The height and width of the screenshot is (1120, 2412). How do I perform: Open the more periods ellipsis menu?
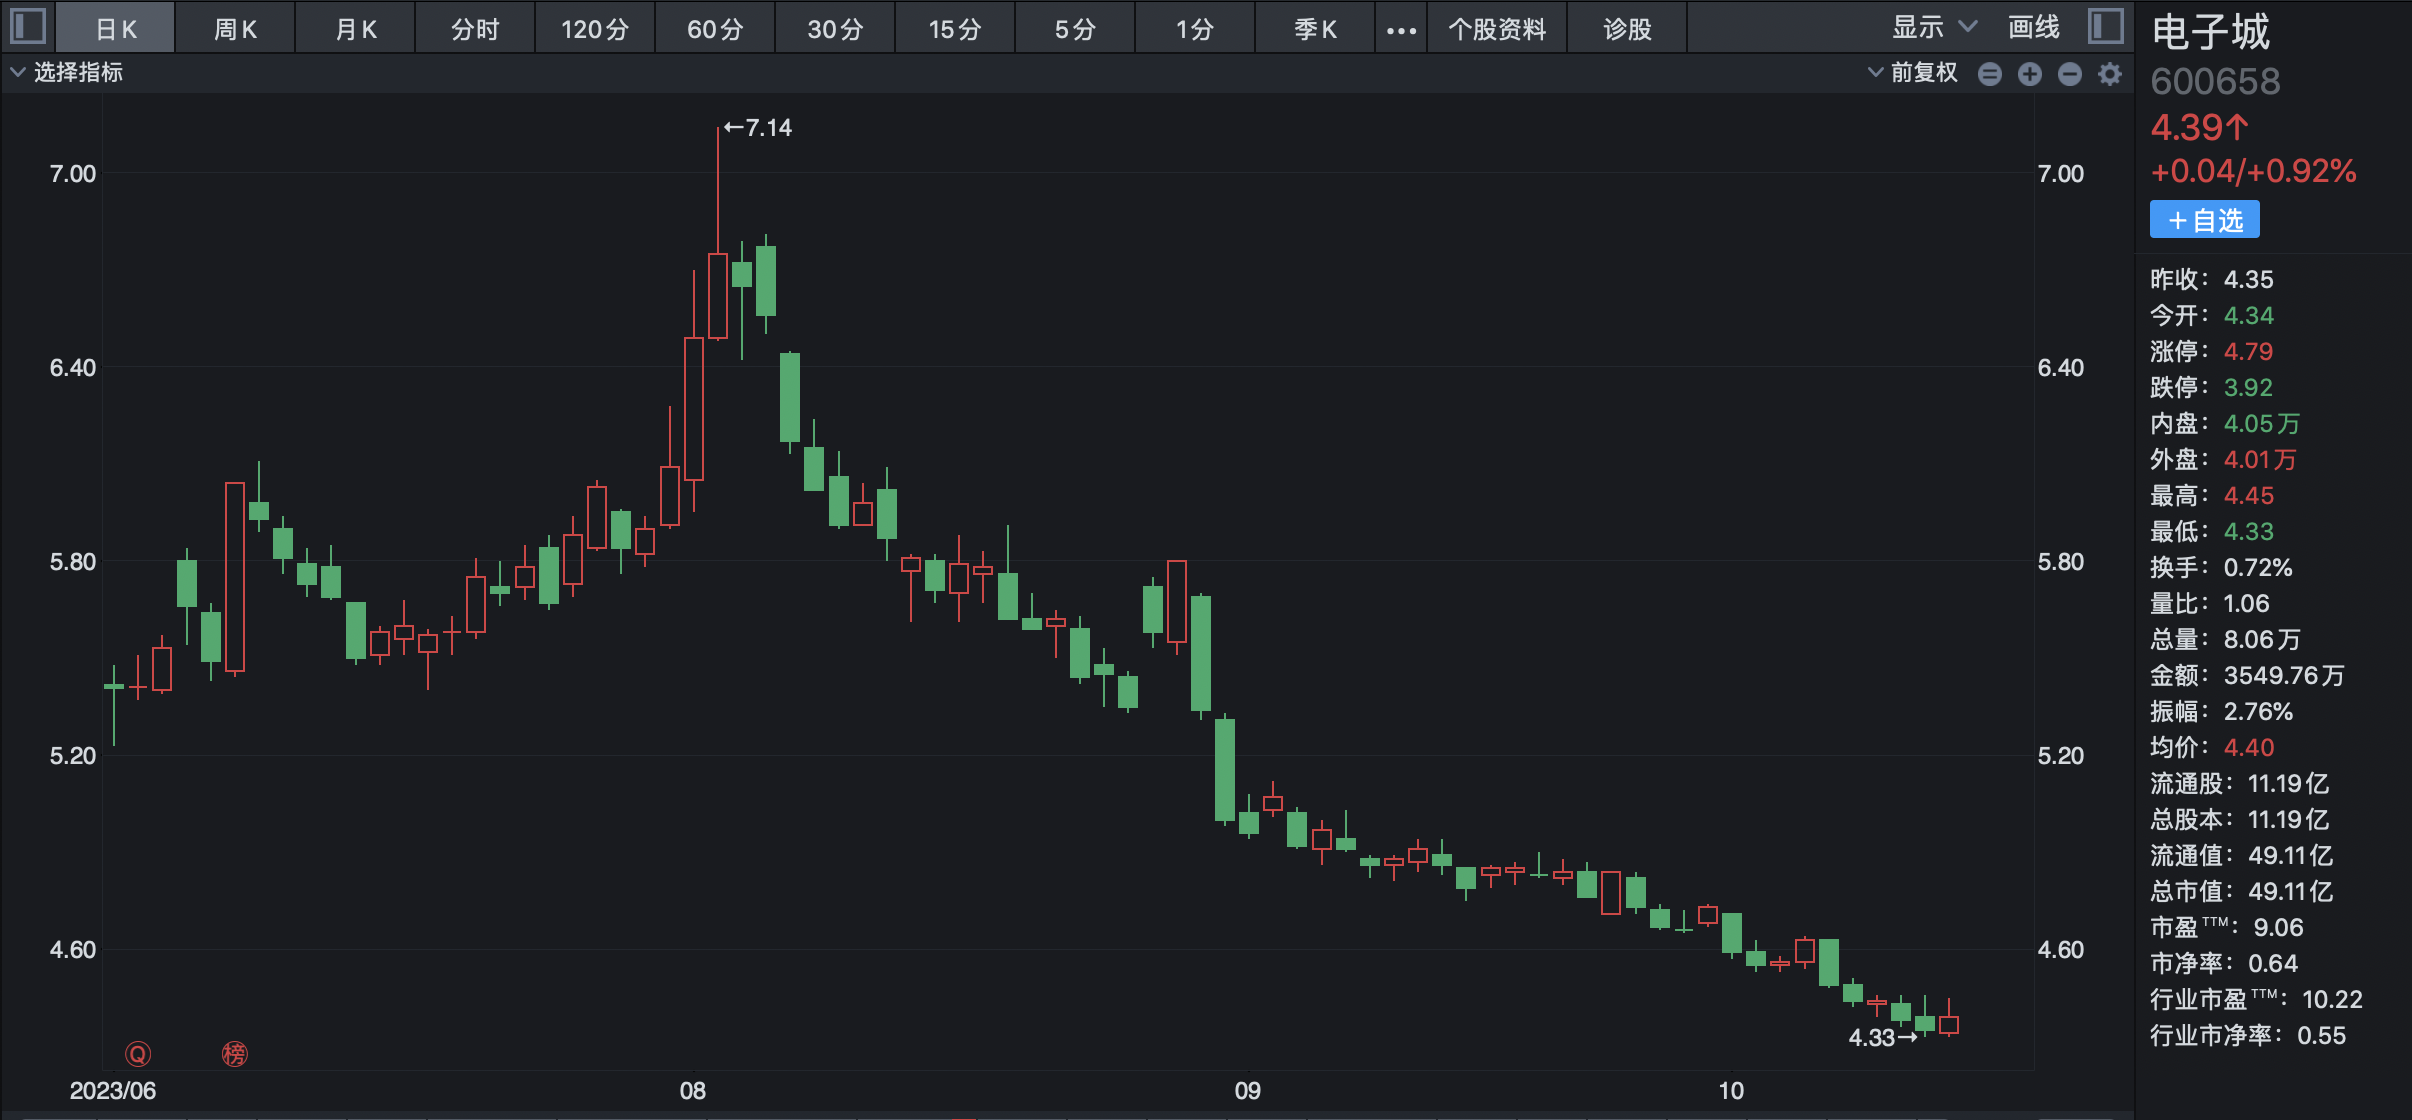[x=1401, y=30]
